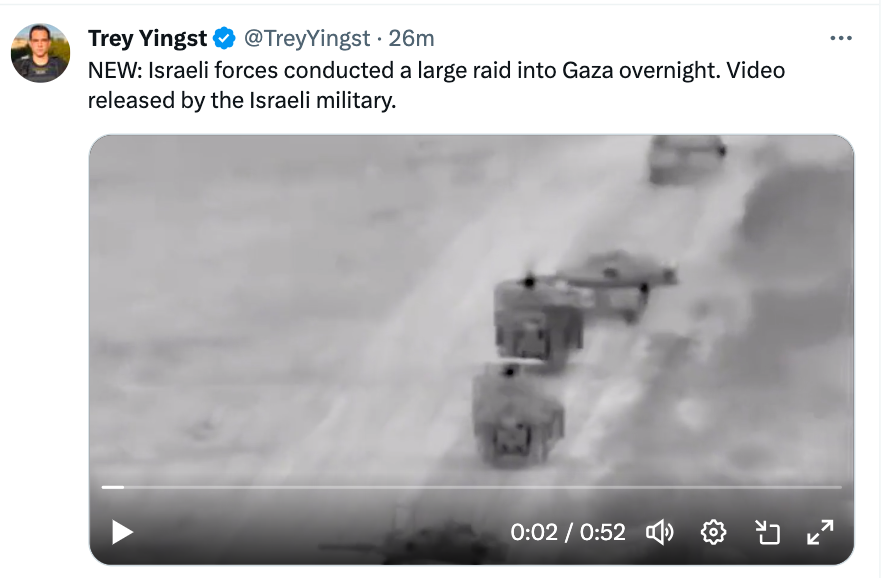
Task: Click the played portion of the progress bar
Action: click(113, 487)
